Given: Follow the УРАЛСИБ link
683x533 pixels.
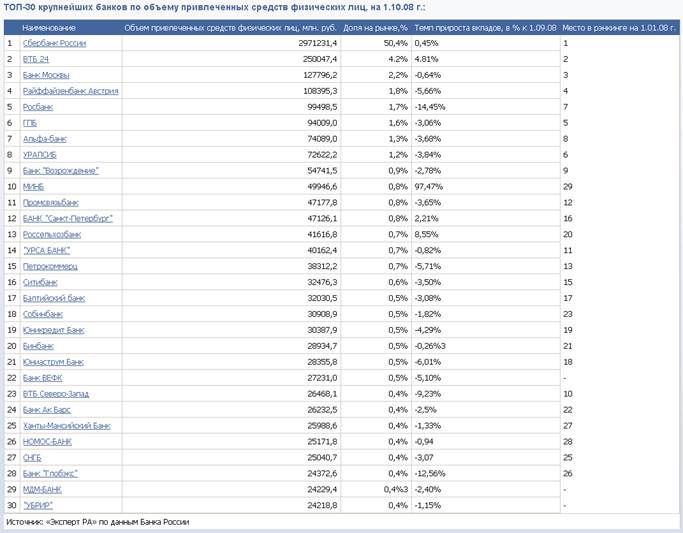Looking at the screenshot, I should (x=40, y=155).
